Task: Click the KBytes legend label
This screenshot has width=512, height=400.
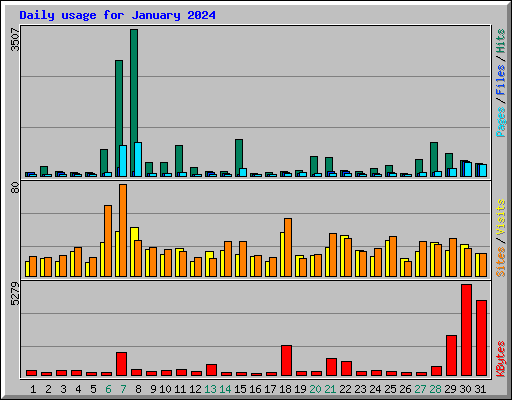Action: tap(501, 359)
